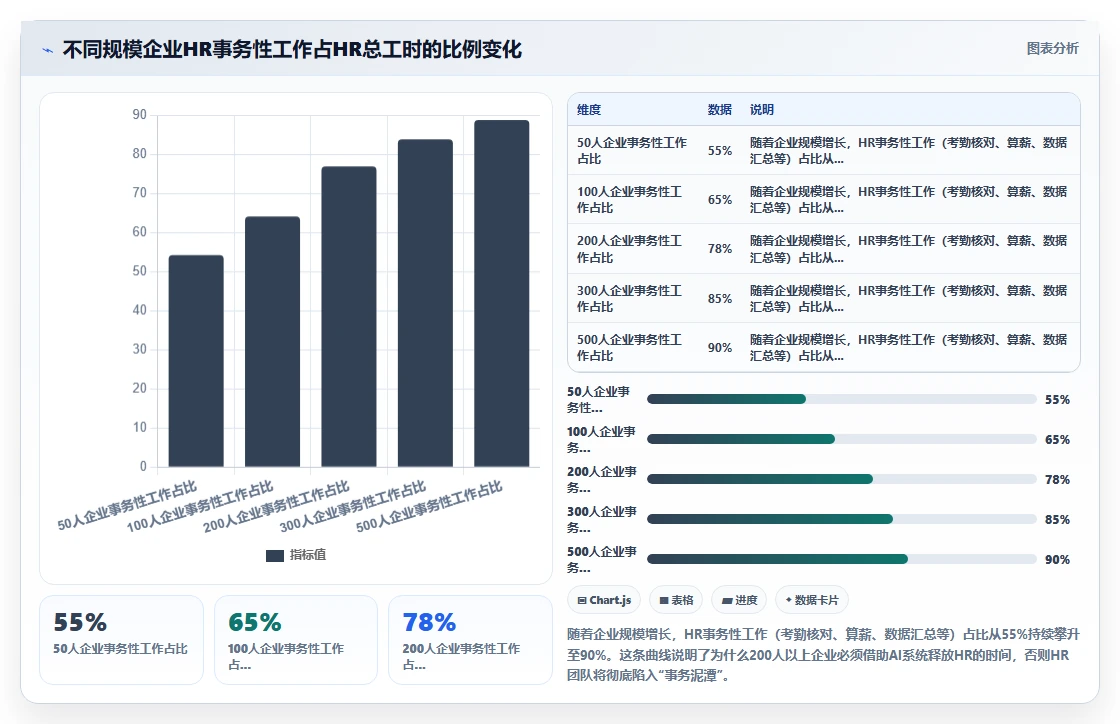Screen dimensions: 1120x724
Task: Click the 200人企业事务... progress label
Action: [x=601, y=480]
